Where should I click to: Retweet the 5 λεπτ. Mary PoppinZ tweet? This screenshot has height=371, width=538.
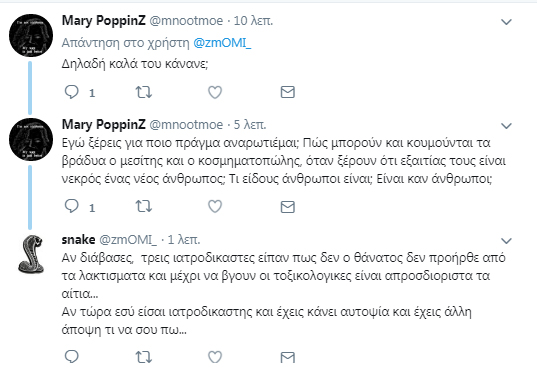coord(143,206)
